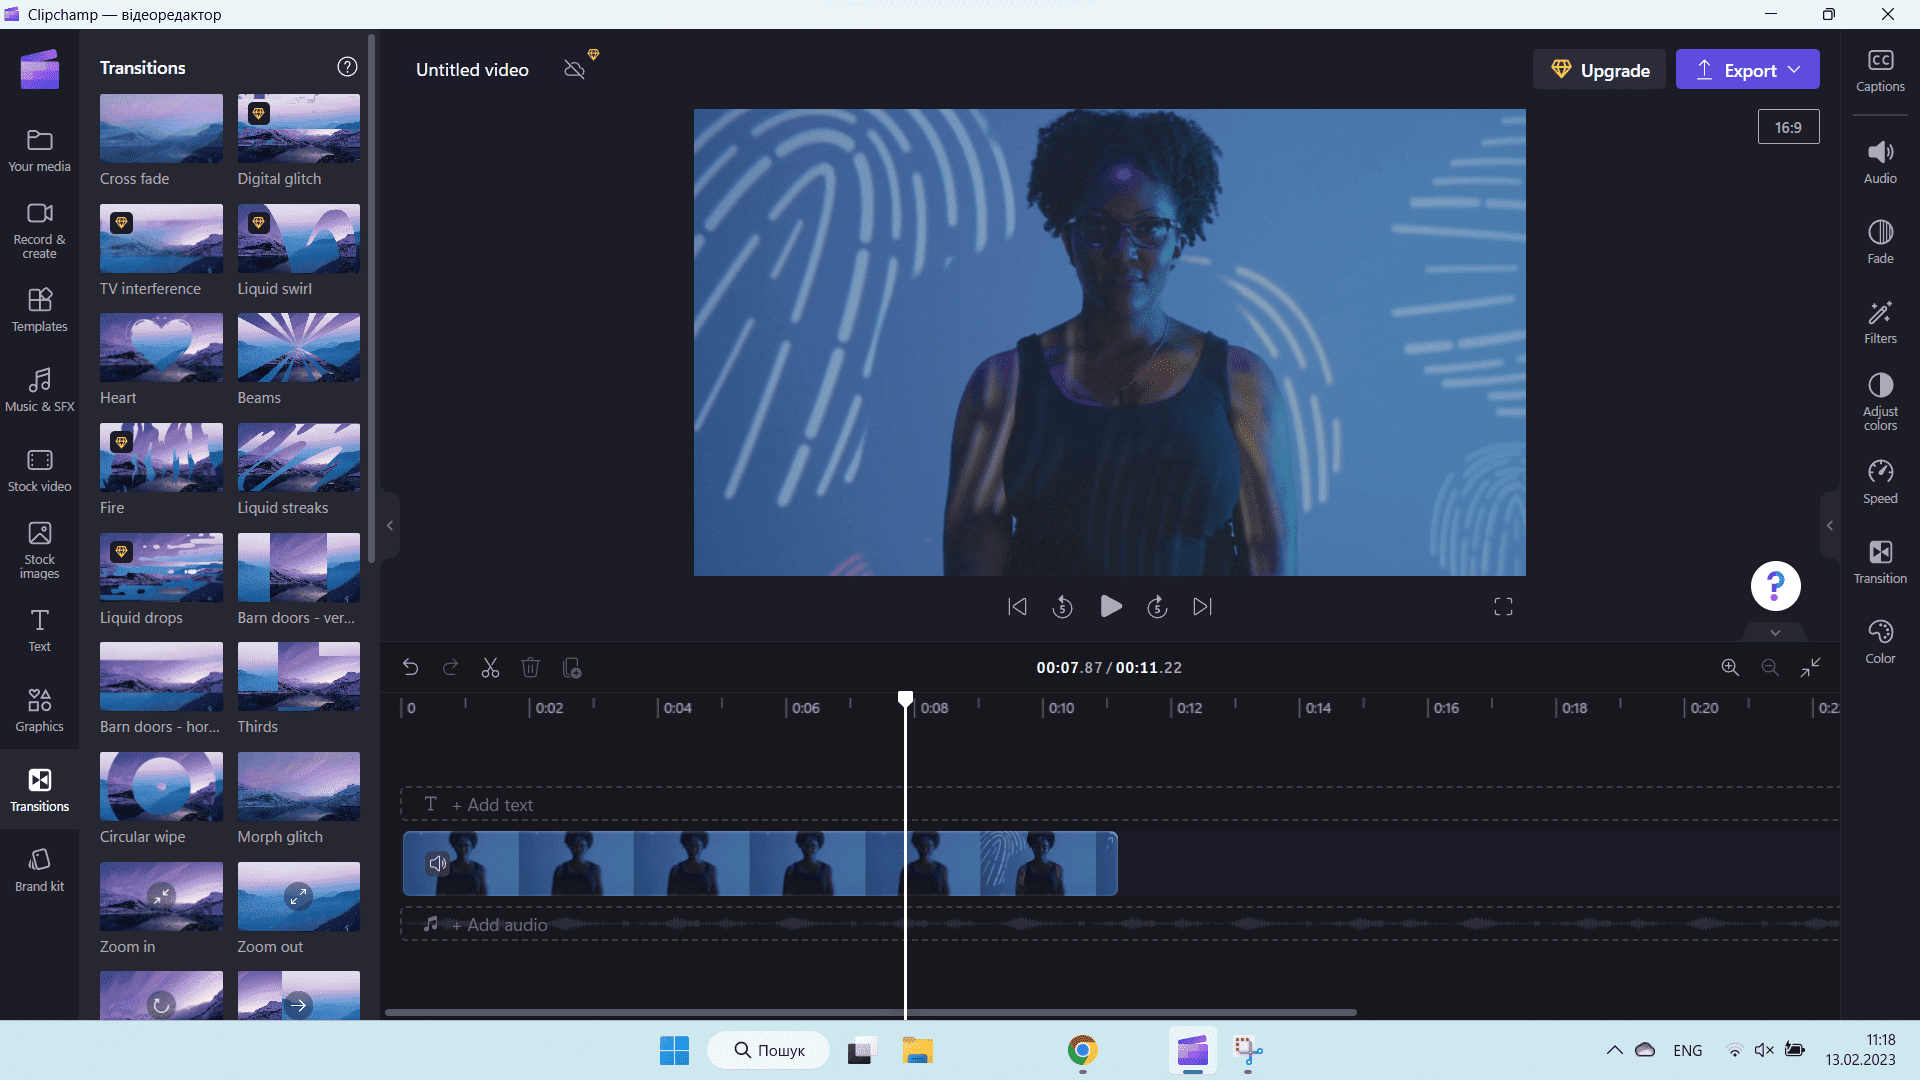Open the Filters panel
The image size is (1920, 1080).
pos(1879,324)
